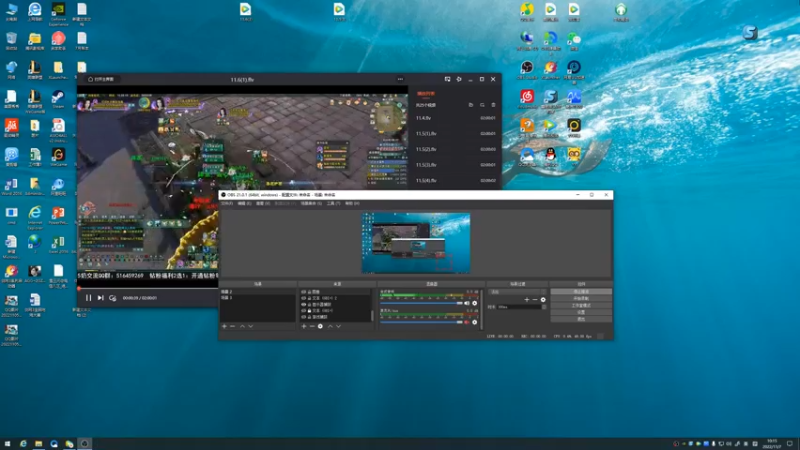
Task: Remove selected scene with the minus icon
Action: point(233,327)
